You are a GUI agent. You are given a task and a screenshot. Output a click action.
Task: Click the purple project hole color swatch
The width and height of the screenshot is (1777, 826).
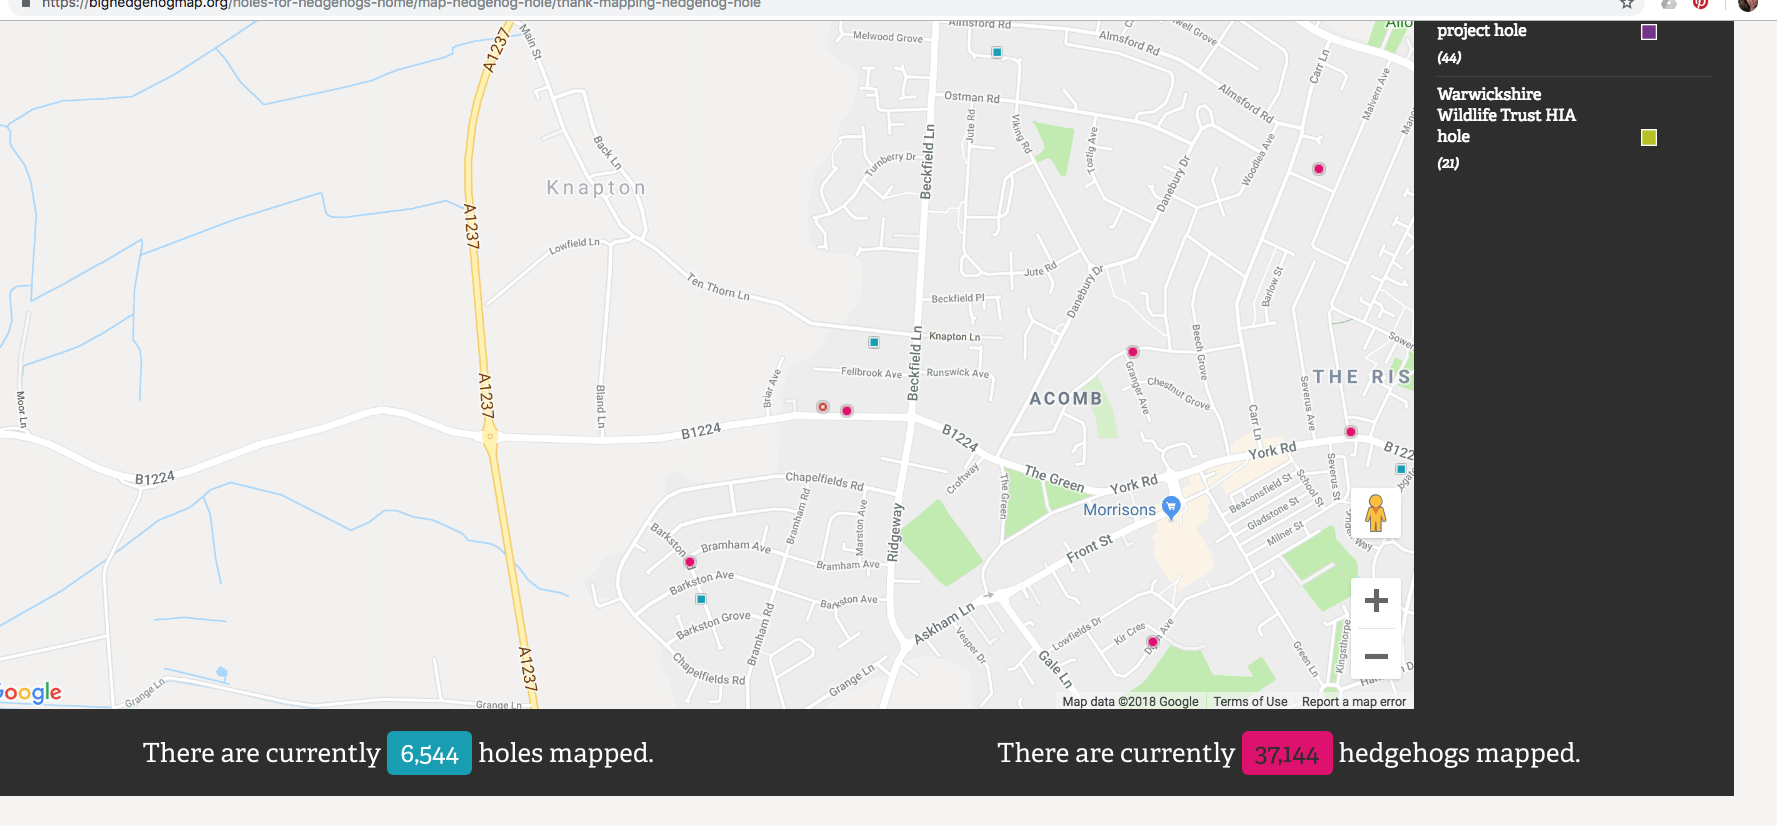pyautogui.click(x=1648, y=31)
